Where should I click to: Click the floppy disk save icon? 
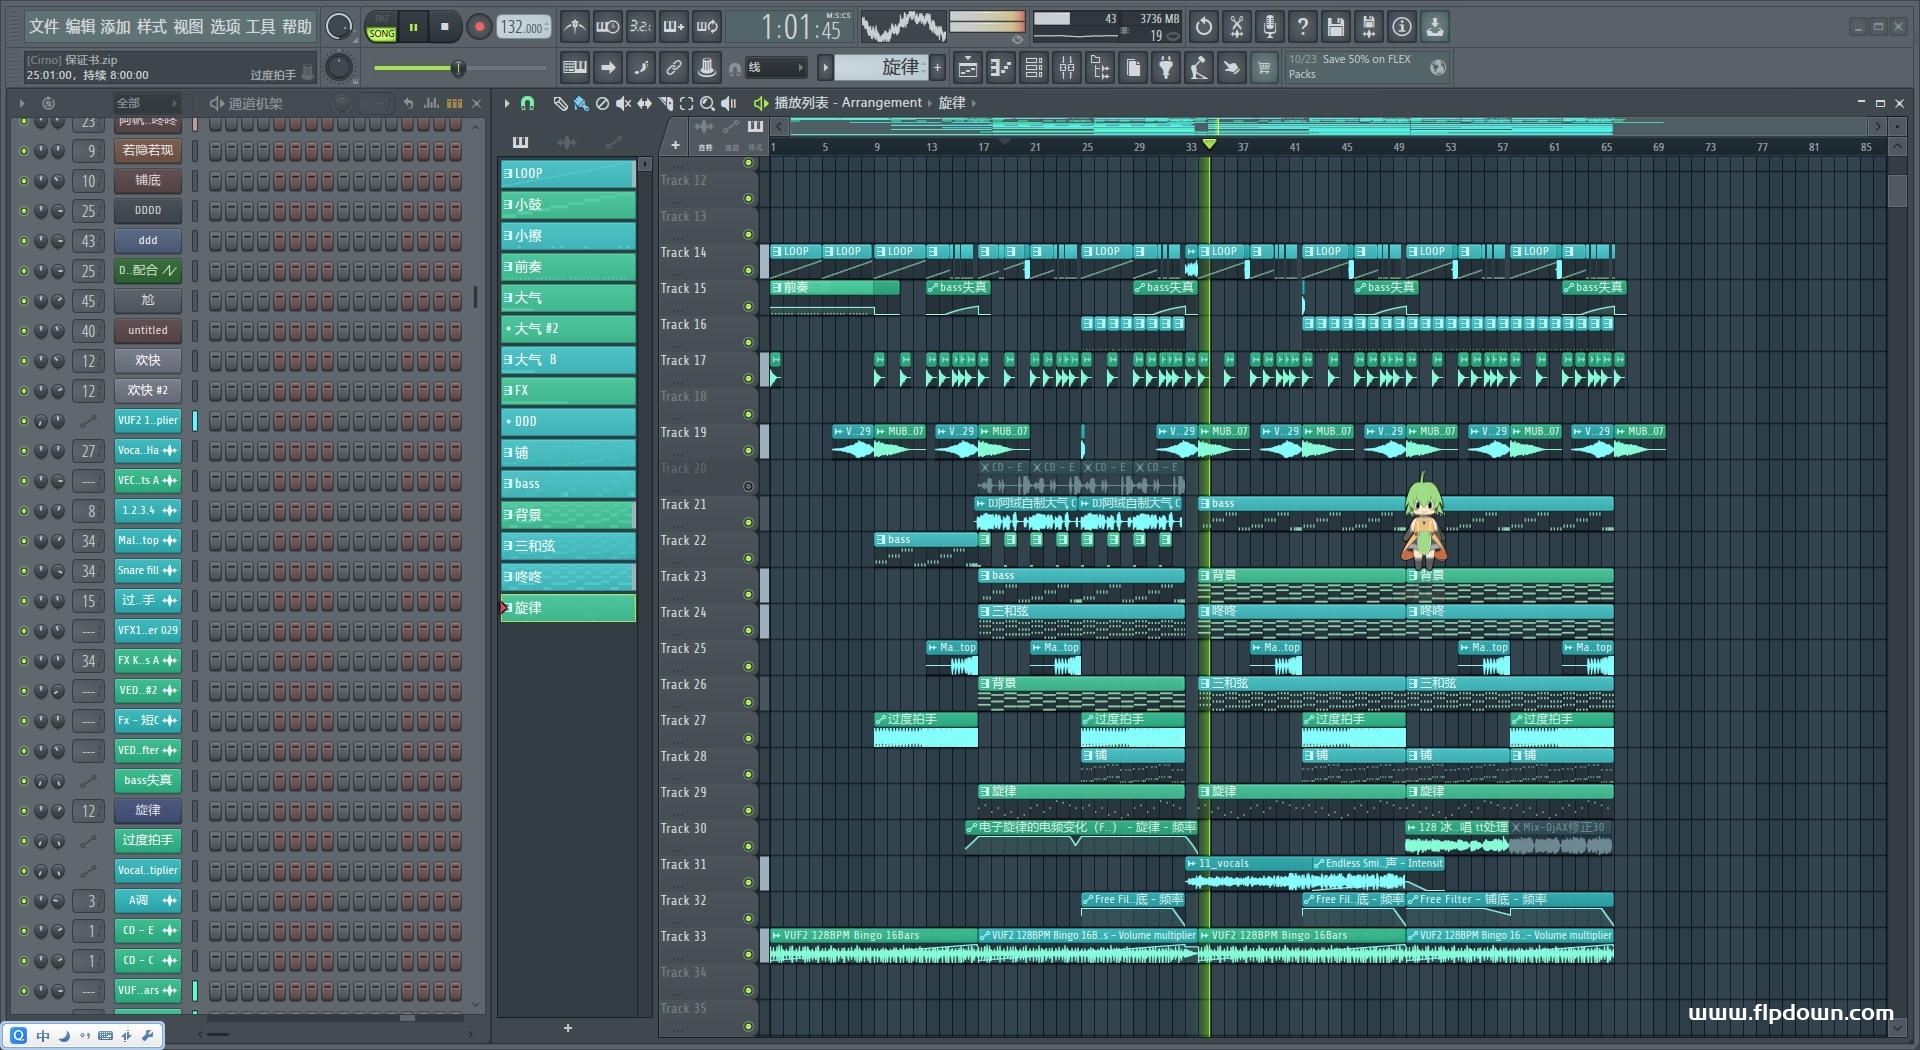click(1335, 27)
